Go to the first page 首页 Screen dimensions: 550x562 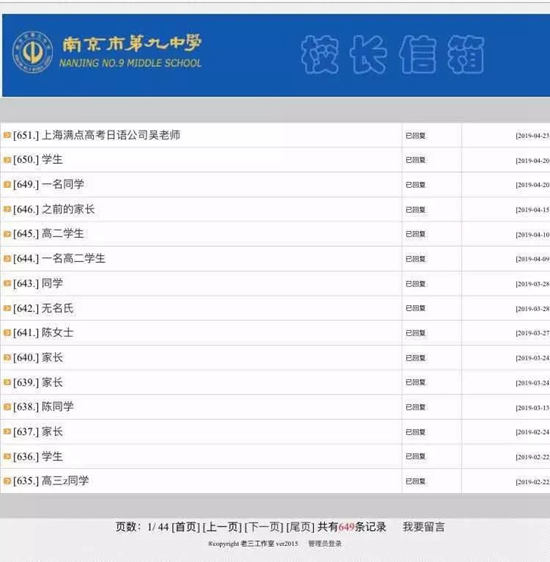click(186, 527)
